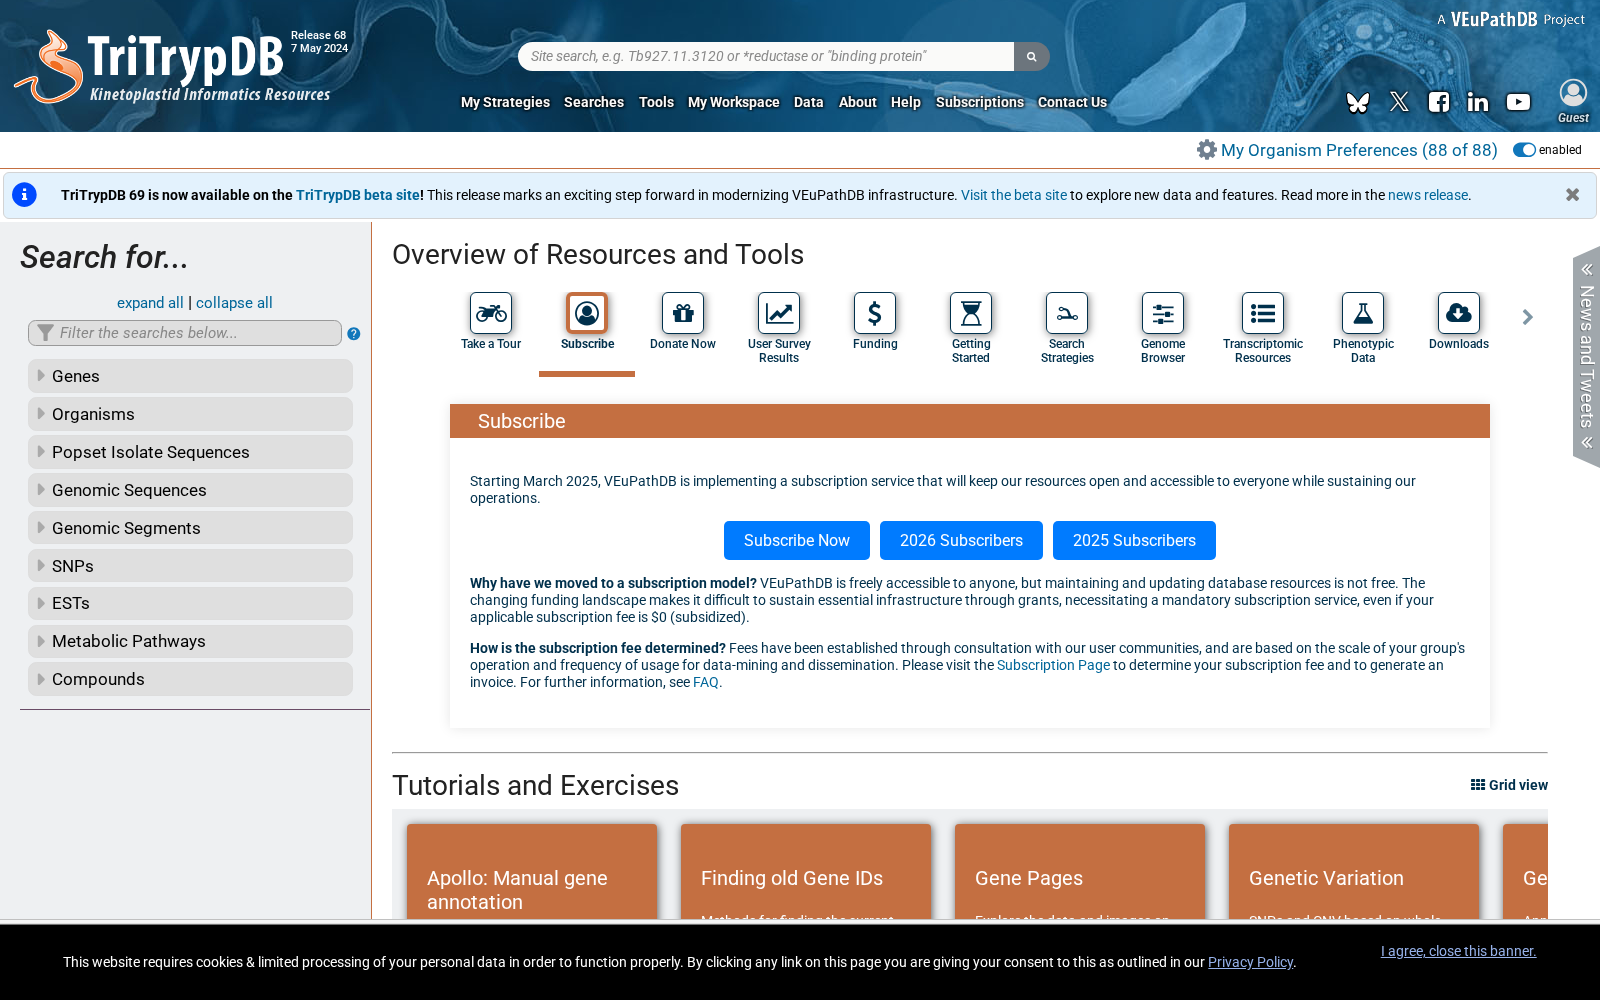This screenshot has height=1000, width=1600.
Task: Open the About menu
Action: click(x=858, y=102)
